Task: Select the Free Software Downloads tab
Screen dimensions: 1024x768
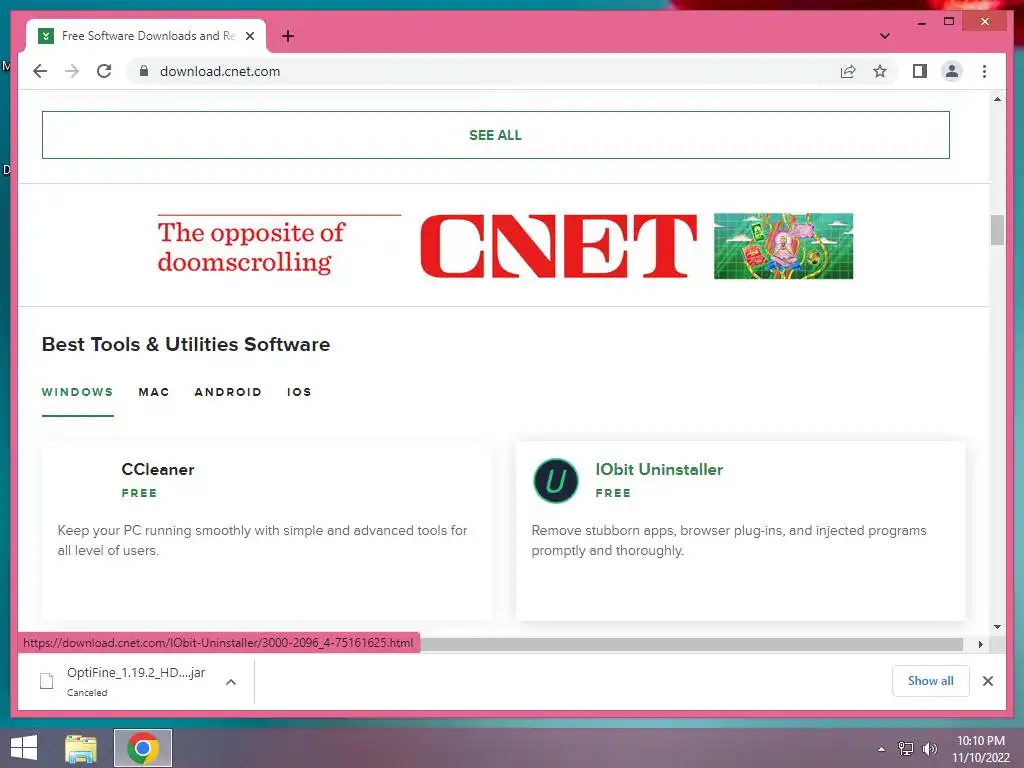Action: 146,36
